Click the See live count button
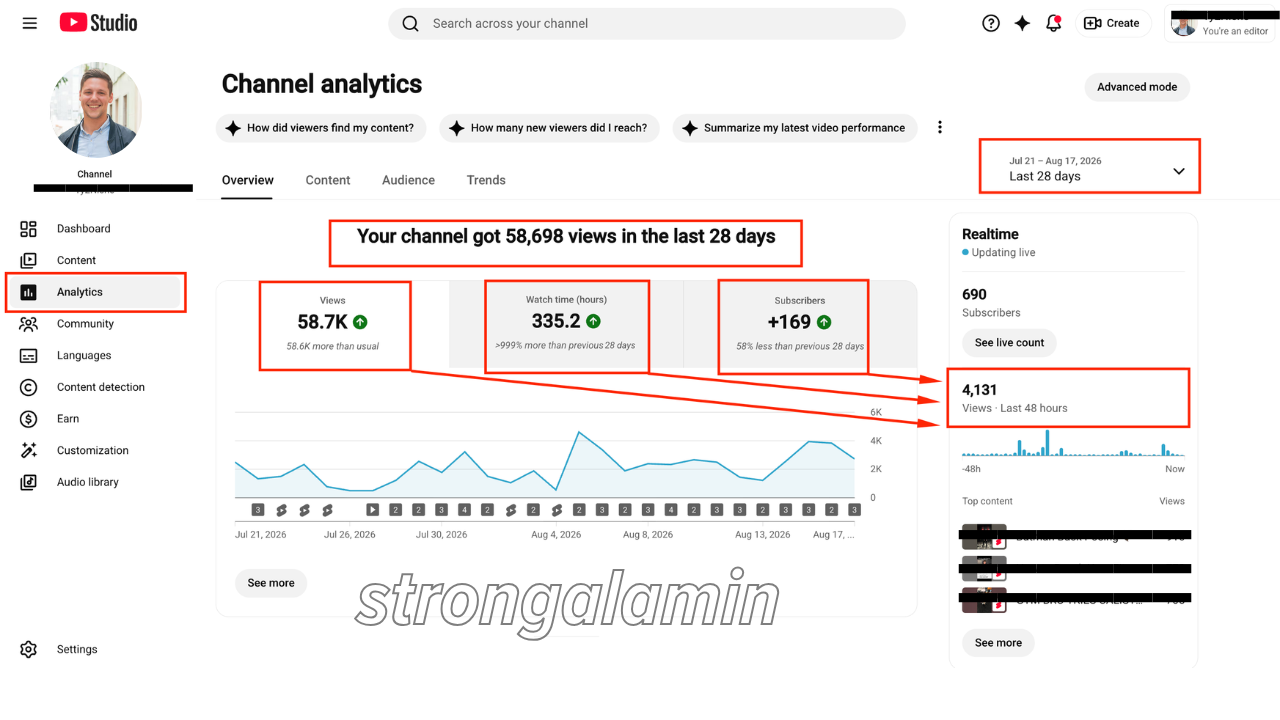 [x=1009, y=342]
